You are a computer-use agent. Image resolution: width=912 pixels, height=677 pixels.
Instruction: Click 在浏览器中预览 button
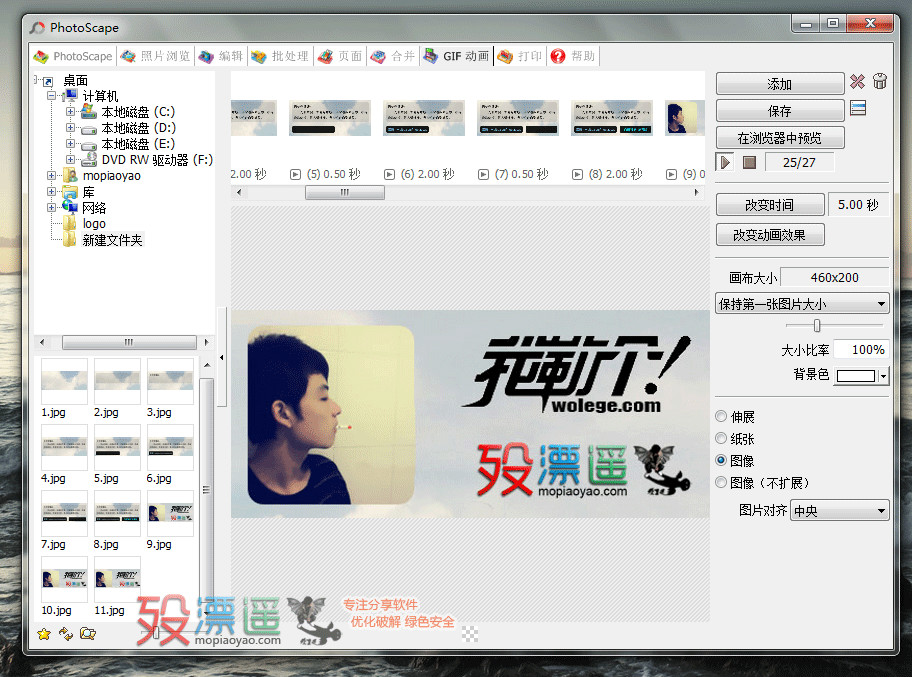pyautogui.click(x=780, y=138)
